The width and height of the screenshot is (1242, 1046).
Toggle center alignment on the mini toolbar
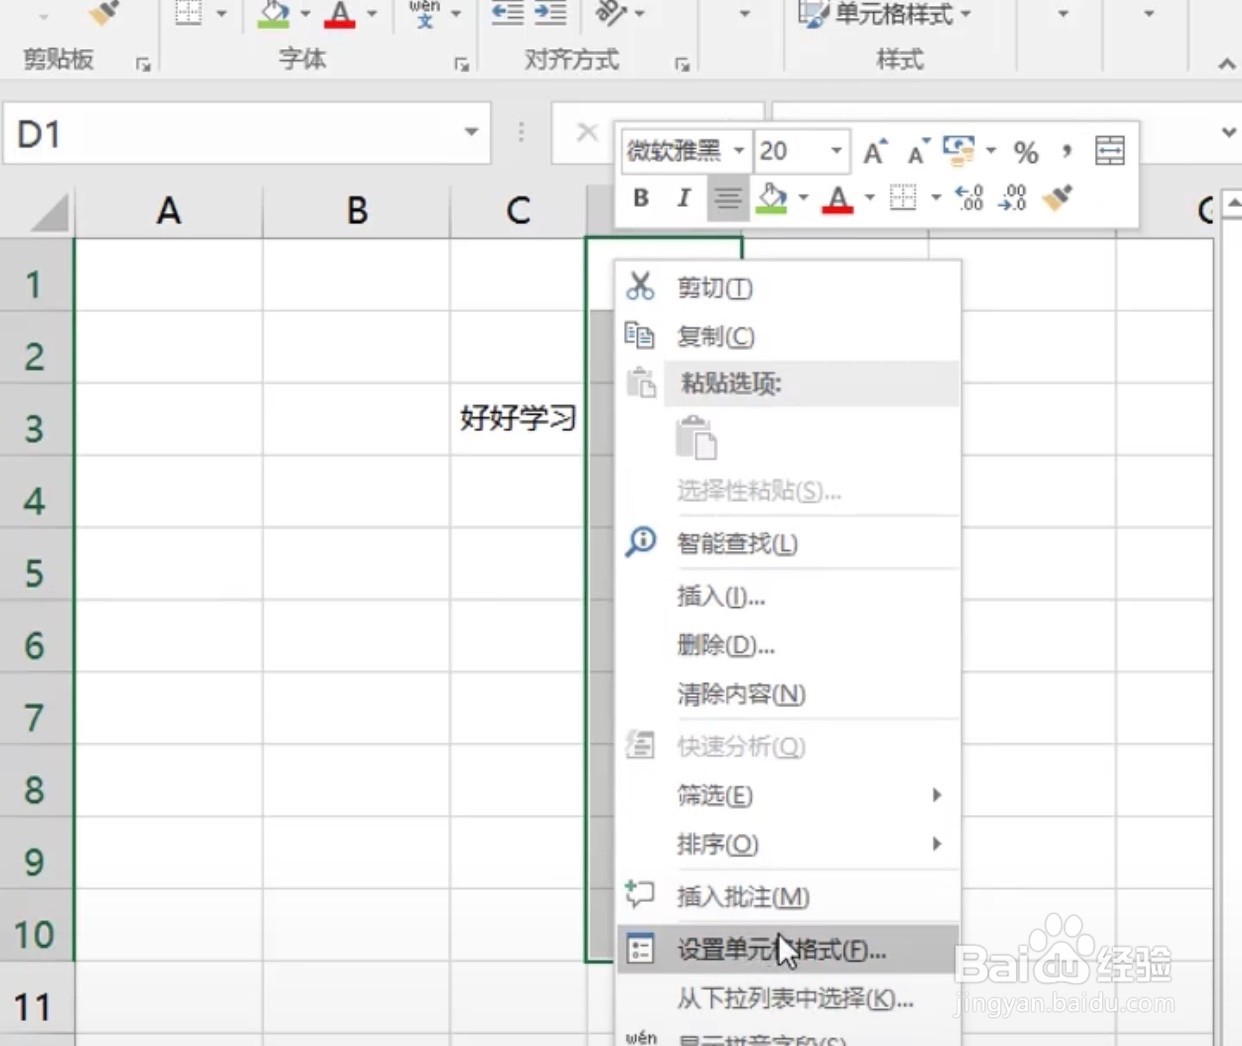(x=727, y=198)
